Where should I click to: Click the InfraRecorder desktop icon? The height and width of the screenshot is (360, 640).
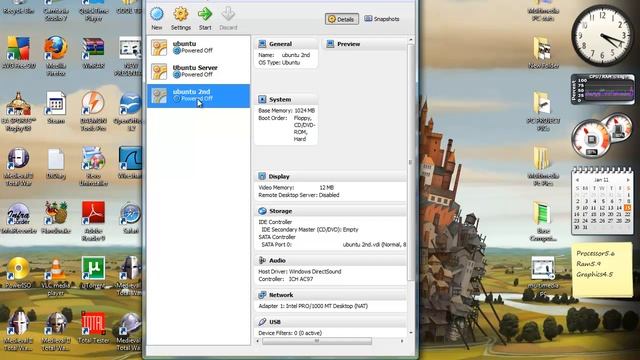[x=18, y=218]
